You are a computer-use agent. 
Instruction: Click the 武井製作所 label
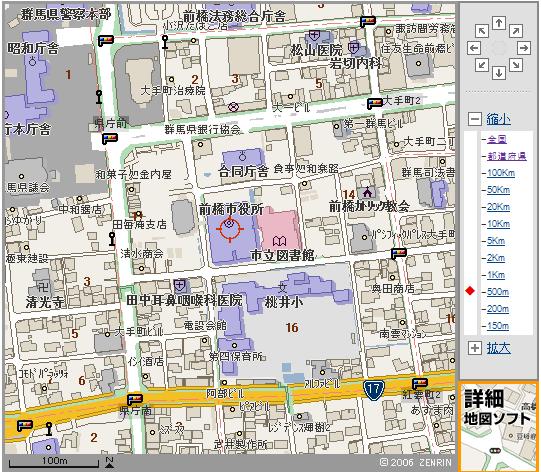click(240, 444)
